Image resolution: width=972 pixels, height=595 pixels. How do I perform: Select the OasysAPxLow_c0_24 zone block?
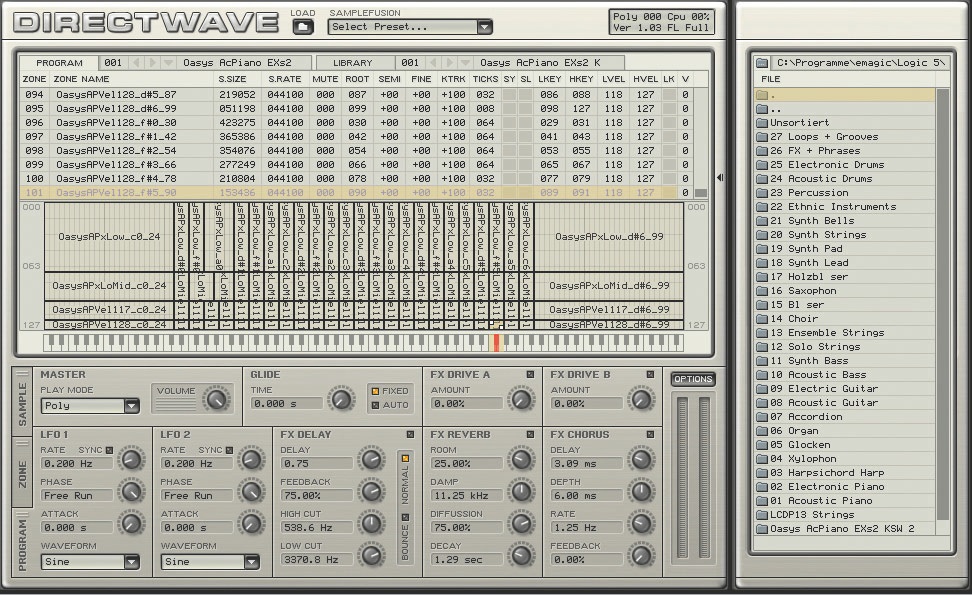109,237
